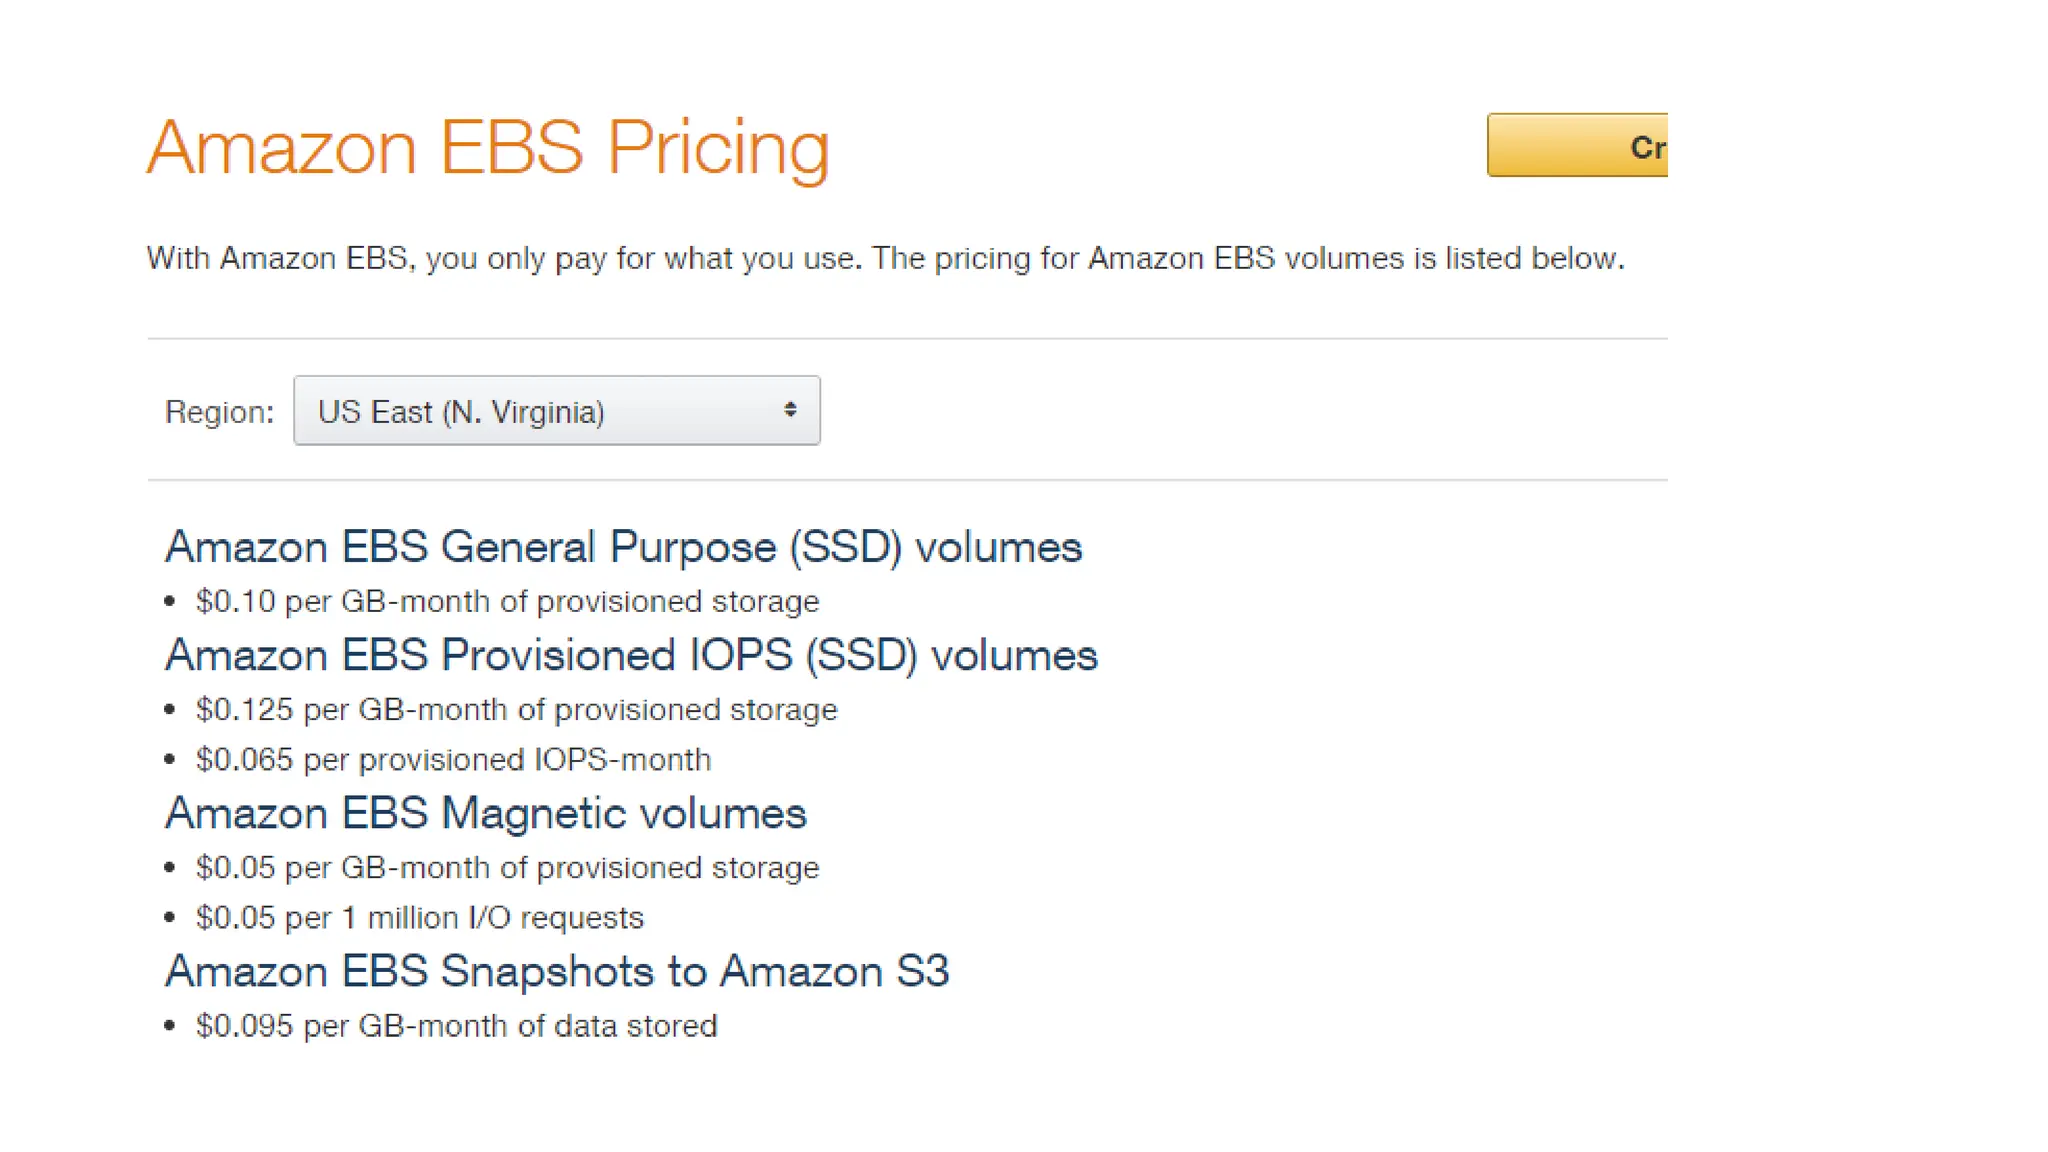
Task: Click the Amazon EBS Pricing page title
Action: tap(488, 148)
